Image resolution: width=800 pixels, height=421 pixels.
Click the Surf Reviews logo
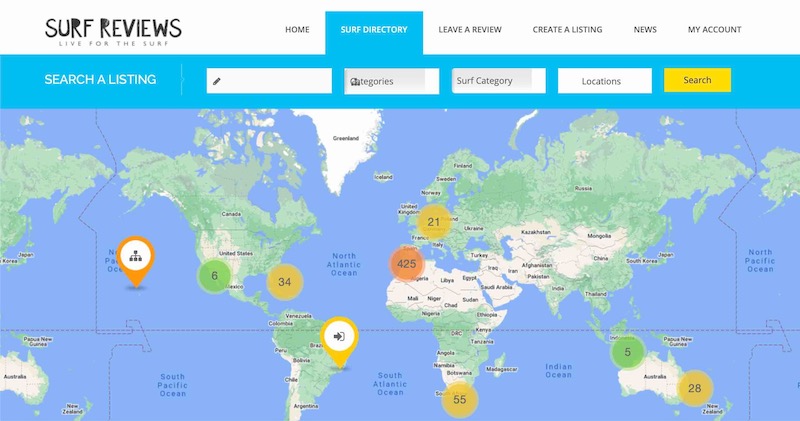pos(113,30)
